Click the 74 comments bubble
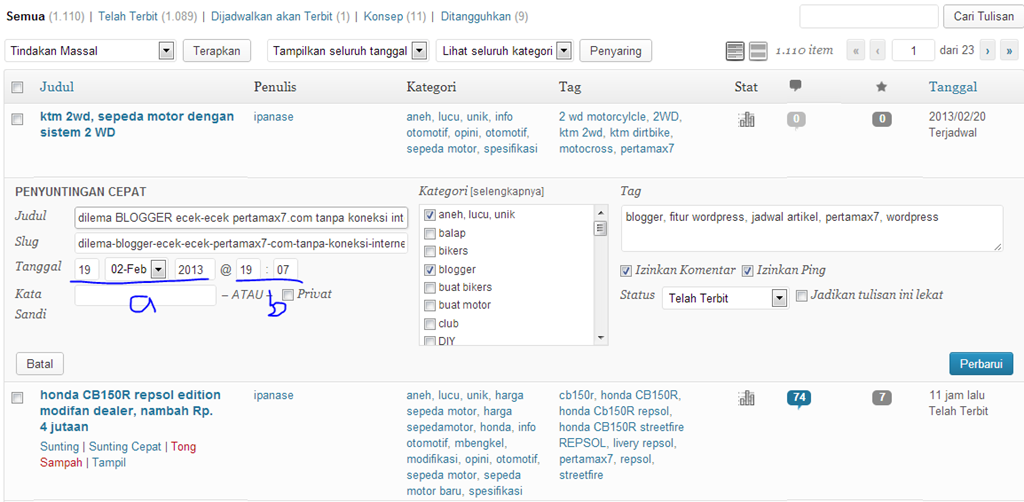 798,398
